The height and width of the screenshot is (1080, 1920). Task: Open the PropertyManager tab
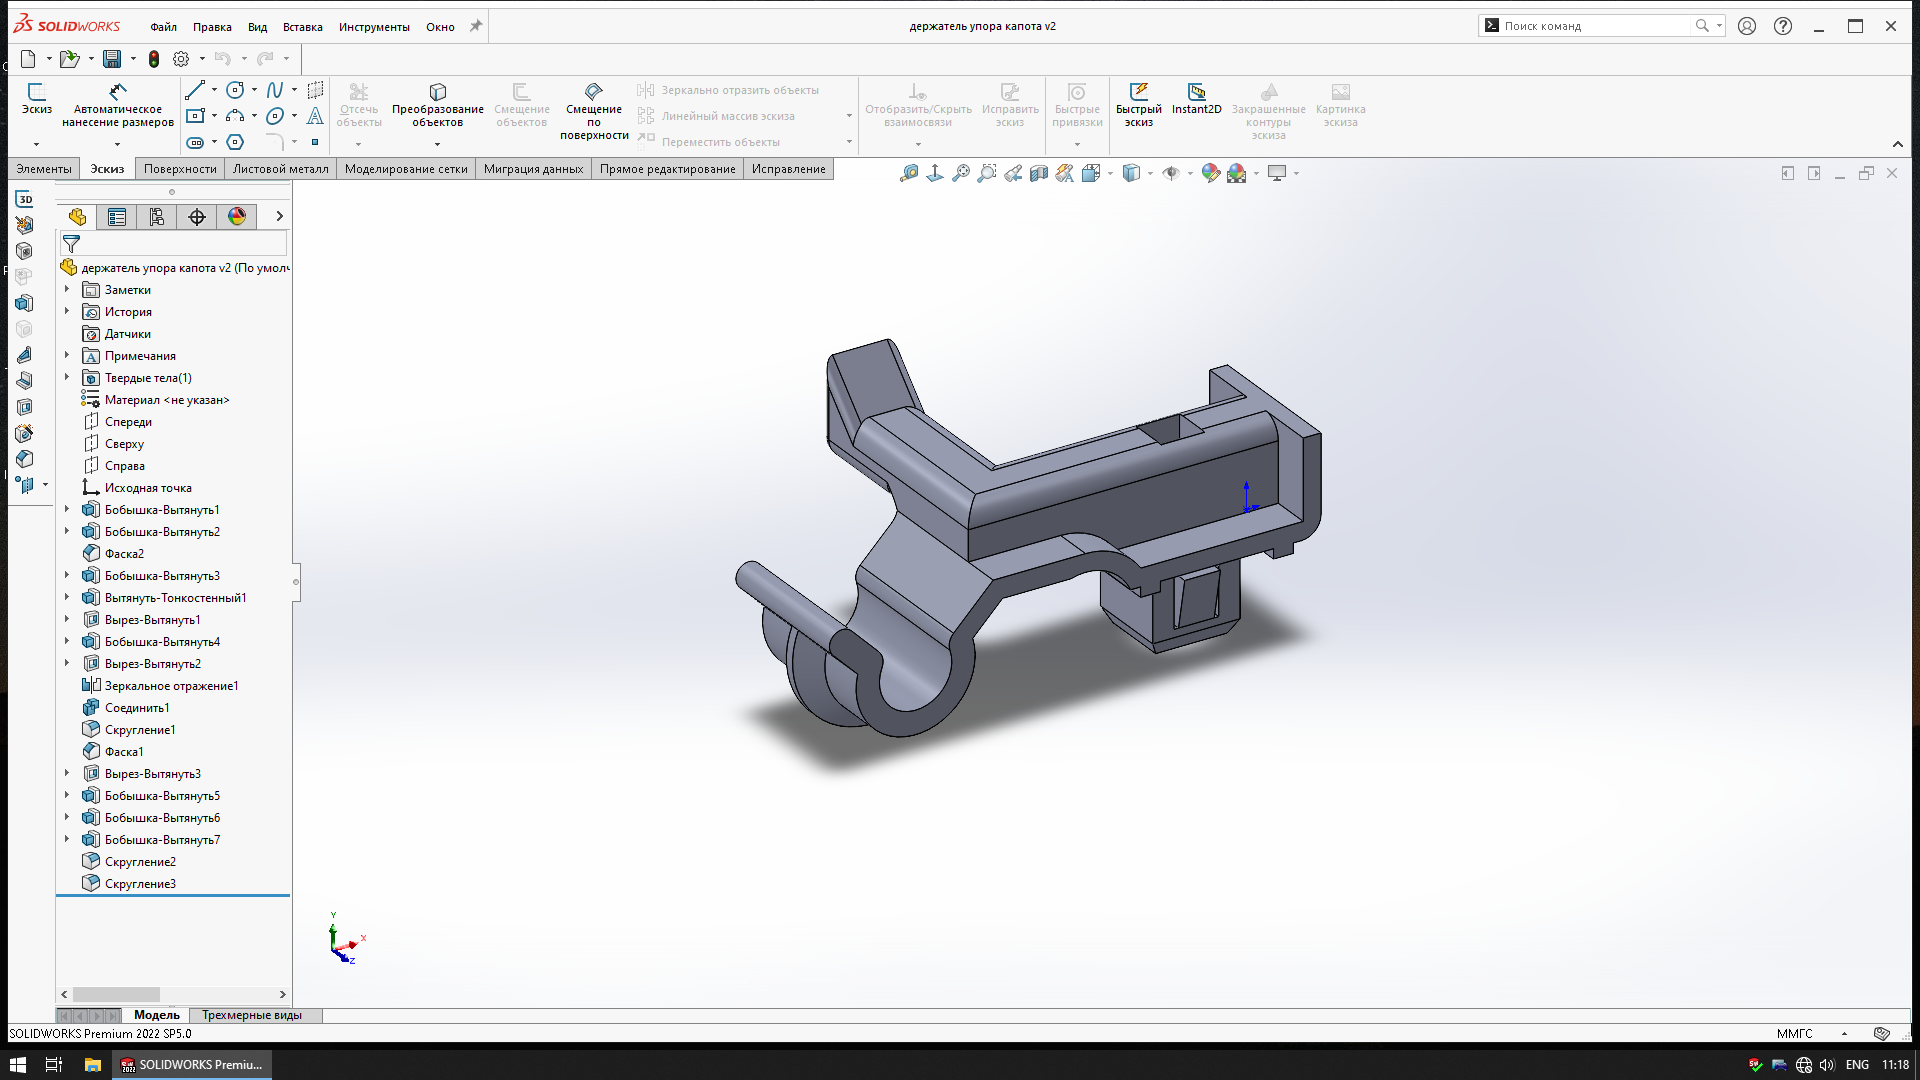[117, 217]
